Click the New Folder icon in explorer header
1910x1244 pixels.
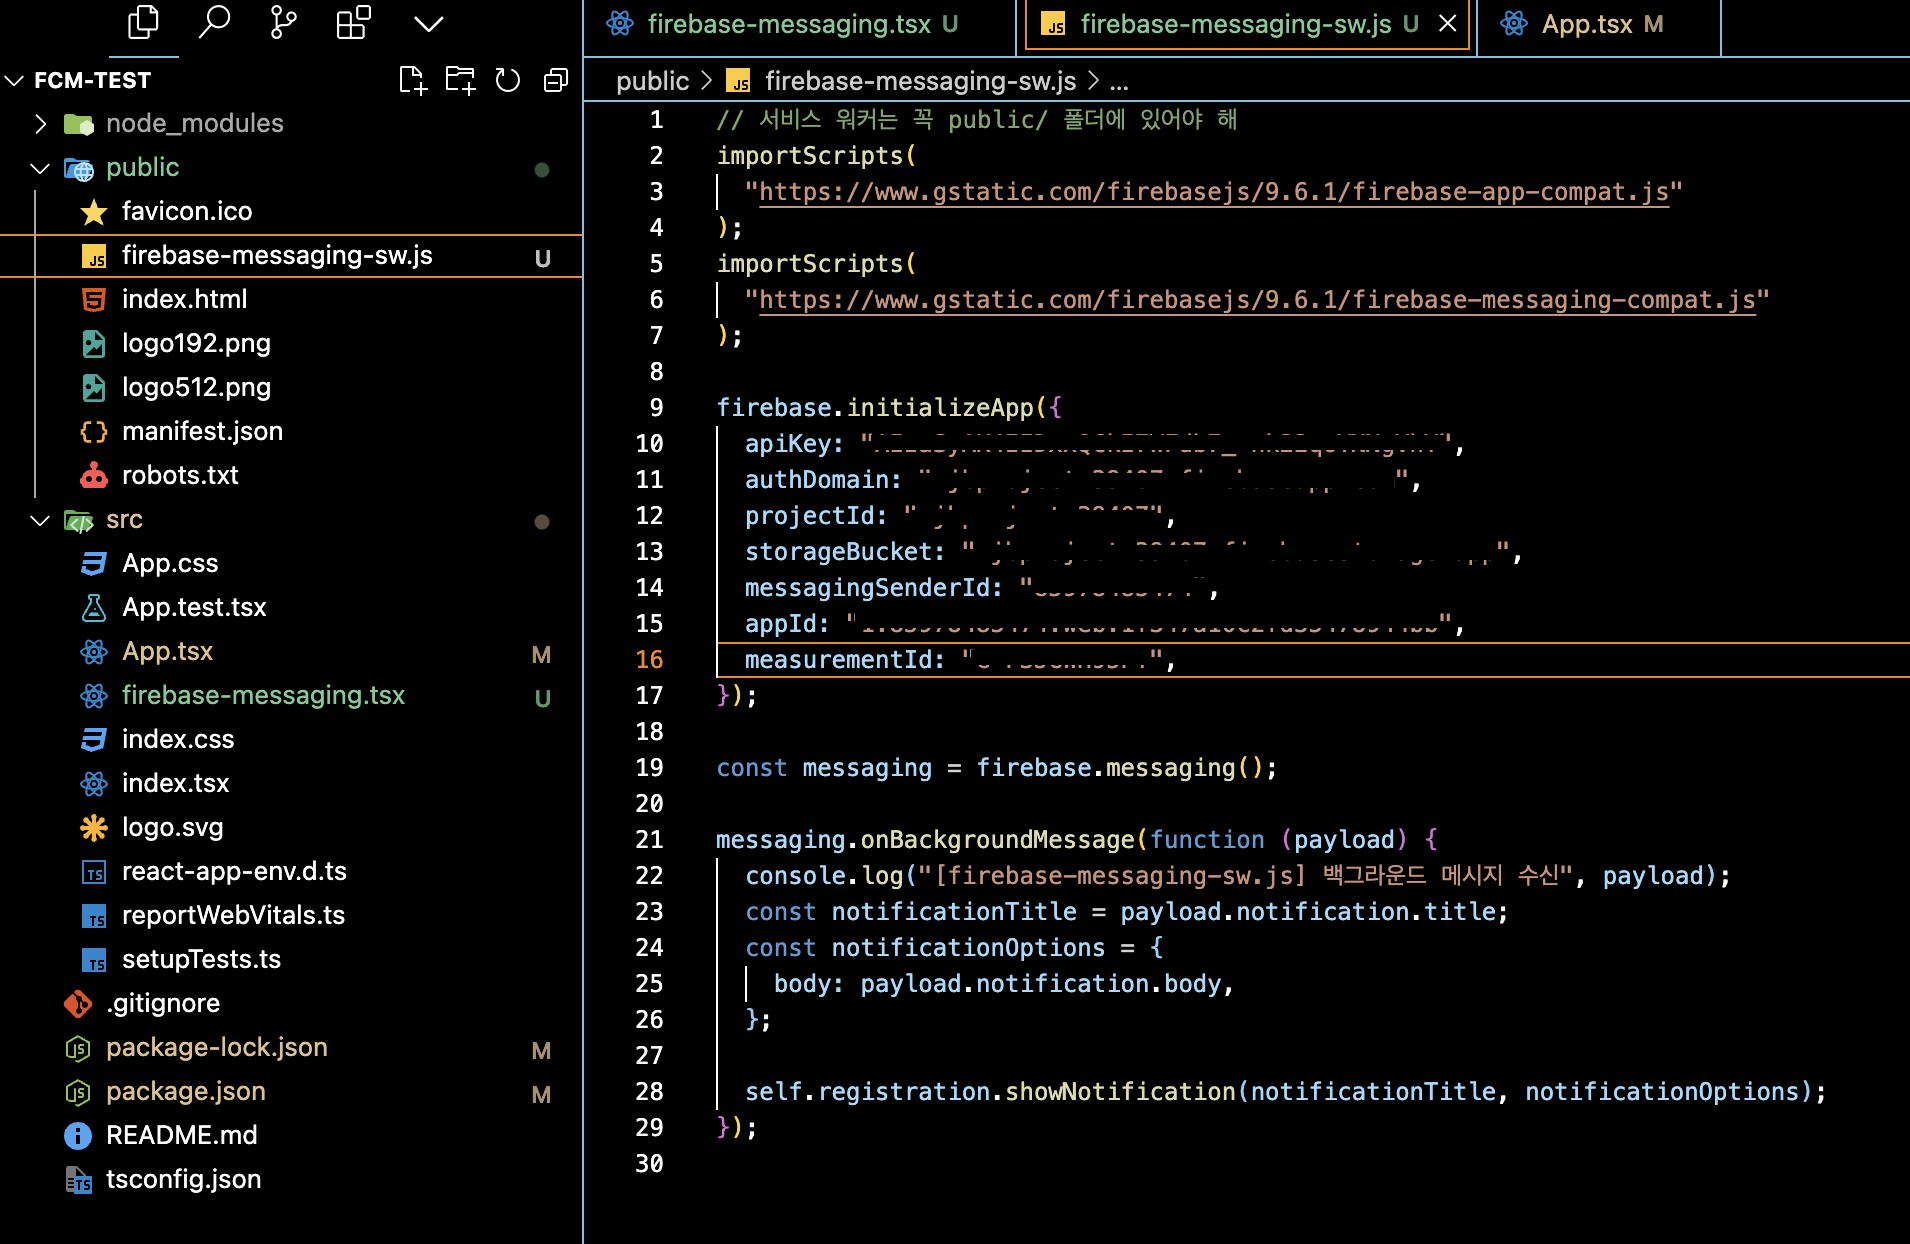click(460, 81)
